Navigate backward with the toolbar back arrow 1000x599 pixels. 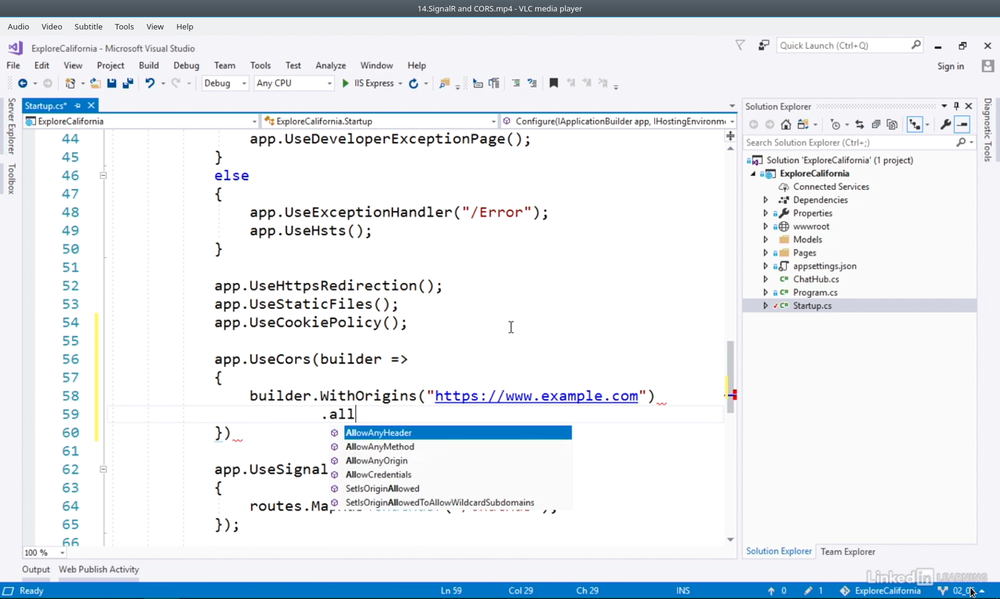(x=22, y=84)
